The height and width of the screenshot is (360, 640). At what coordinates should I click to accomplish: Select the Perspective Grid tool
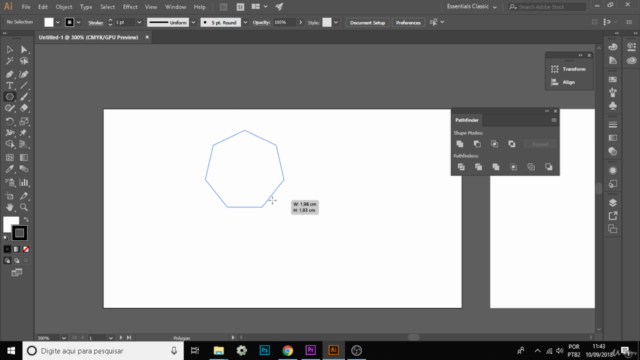click(24, 144)
